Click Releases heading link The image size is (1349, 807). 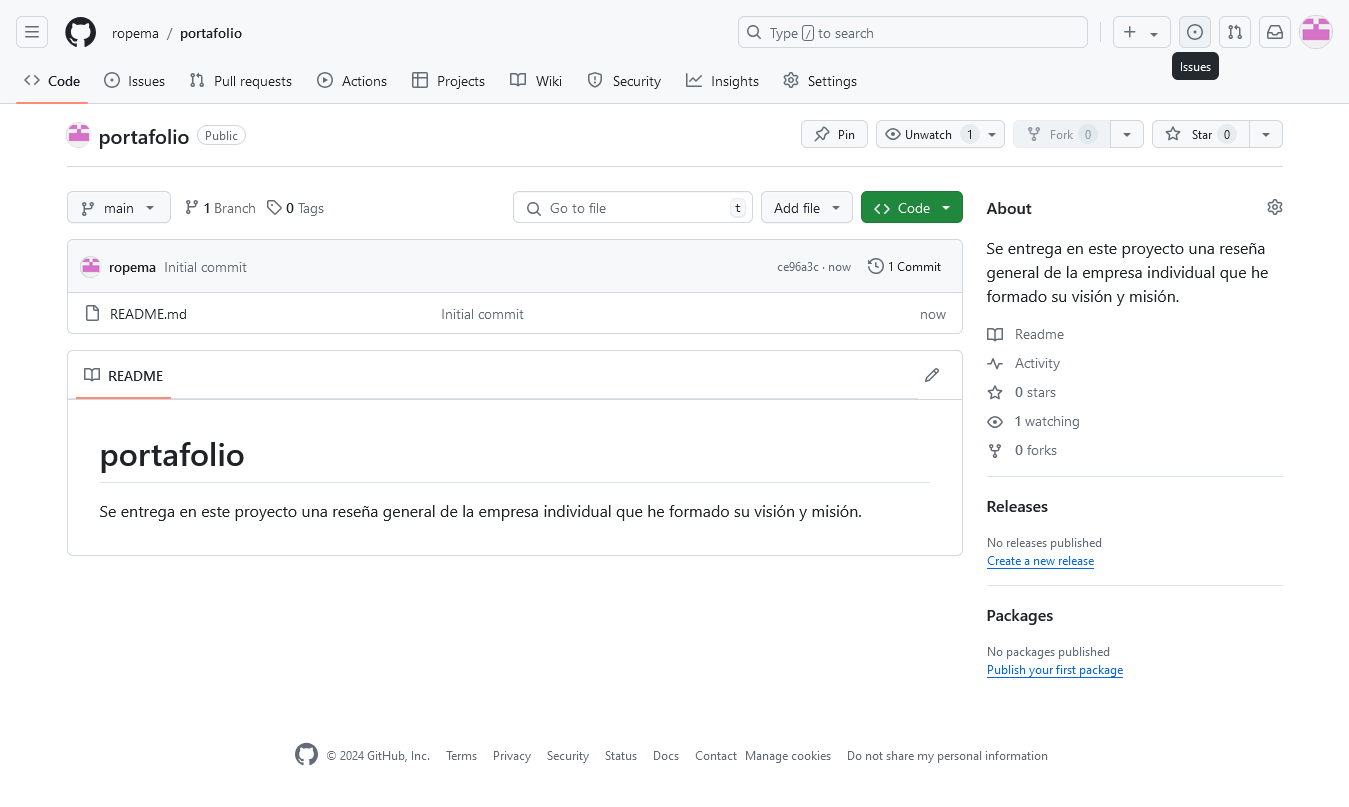click(1017, 507)
